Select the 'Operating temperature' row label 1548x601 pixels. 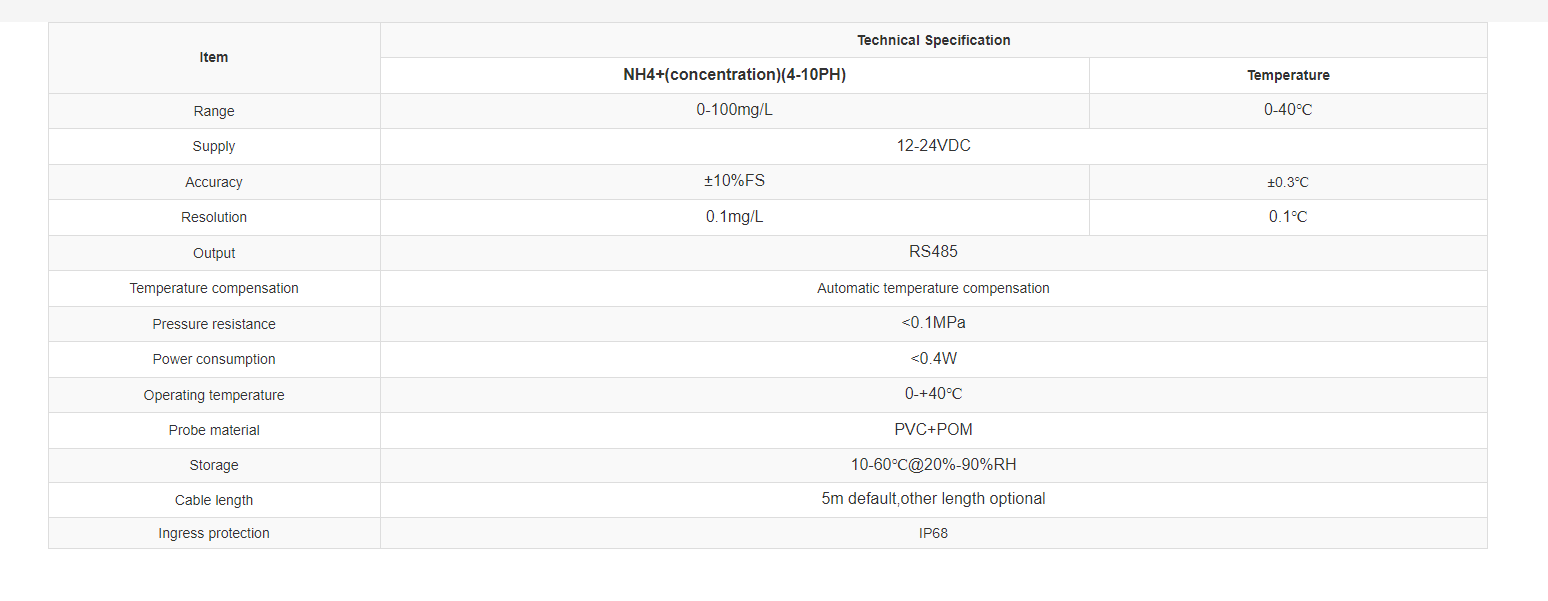tap(214, 396)
